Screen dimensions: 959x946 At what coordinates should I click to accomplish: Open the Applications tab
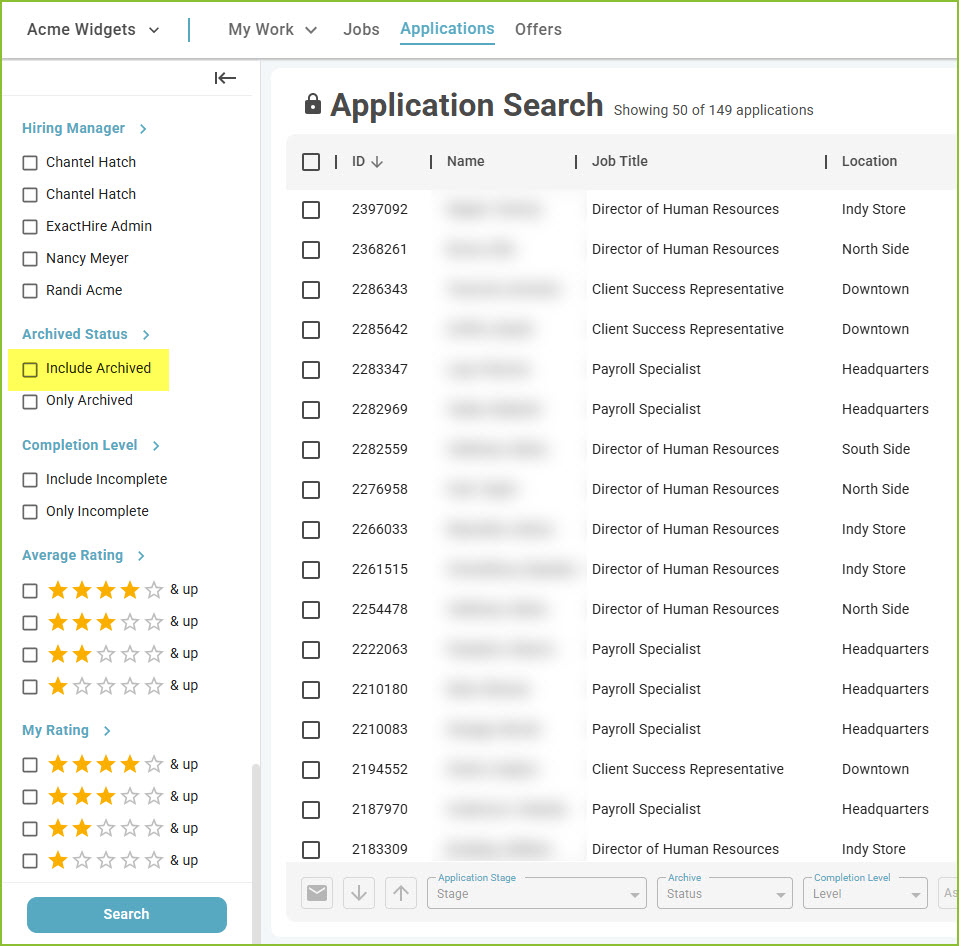click(447, 29)
